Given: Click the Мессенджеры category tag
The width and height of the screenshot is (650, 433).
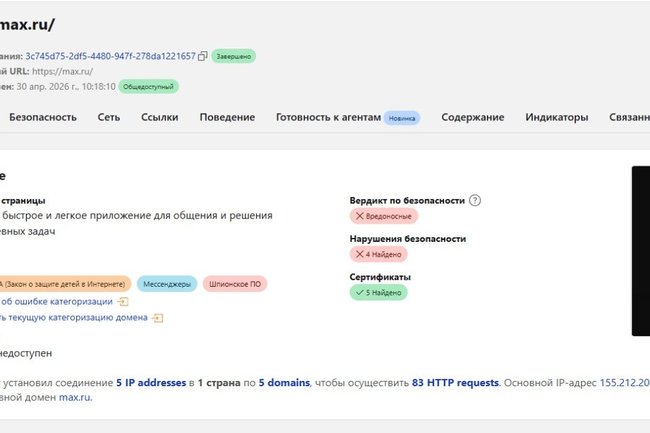Looking at the screenshot, I should (x=166, y=284).
